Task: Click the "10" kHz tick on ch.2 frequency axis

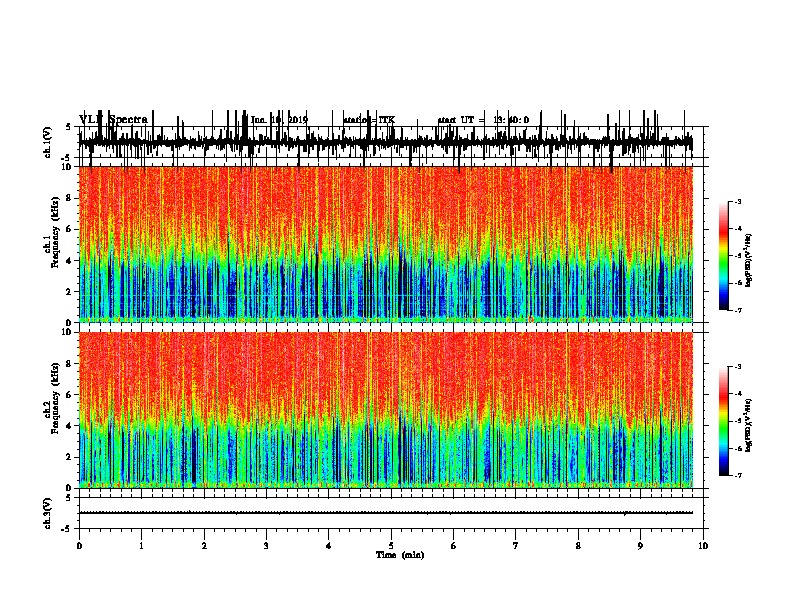Action: [68, 332]
